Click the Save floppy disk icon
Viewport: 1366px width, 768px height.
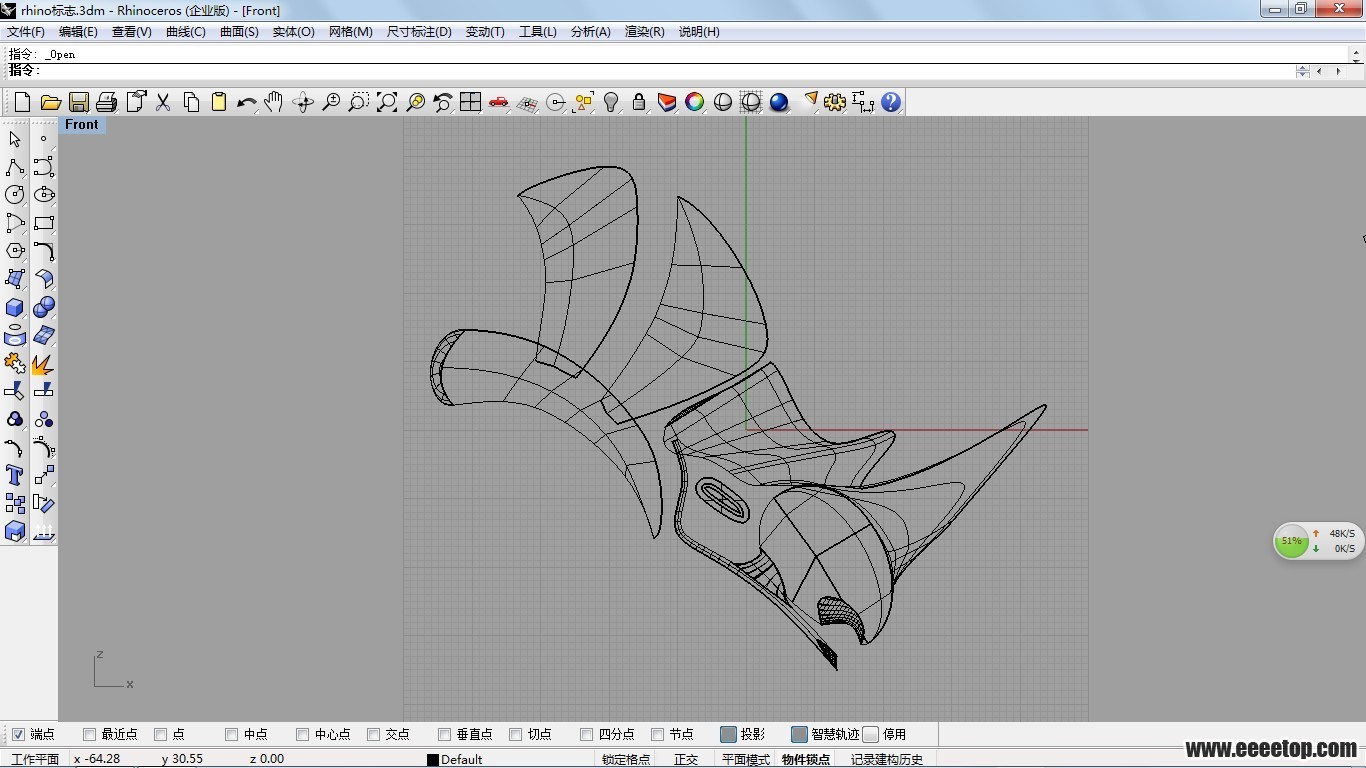(x=78, y=102)
